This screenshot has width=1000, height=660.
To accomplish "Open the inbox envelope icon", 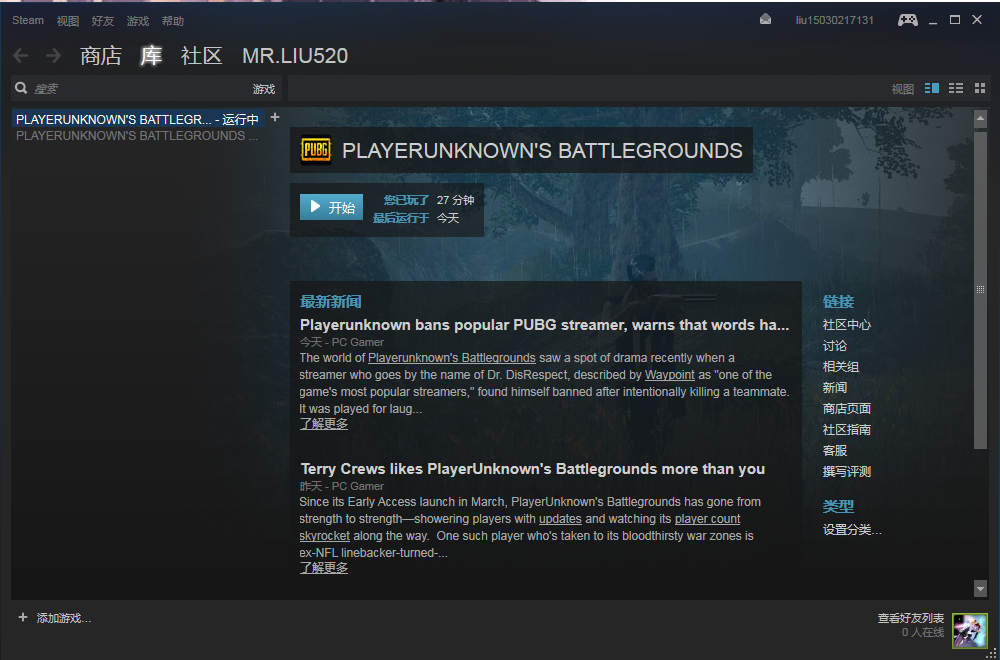I will tap(765, 20).
